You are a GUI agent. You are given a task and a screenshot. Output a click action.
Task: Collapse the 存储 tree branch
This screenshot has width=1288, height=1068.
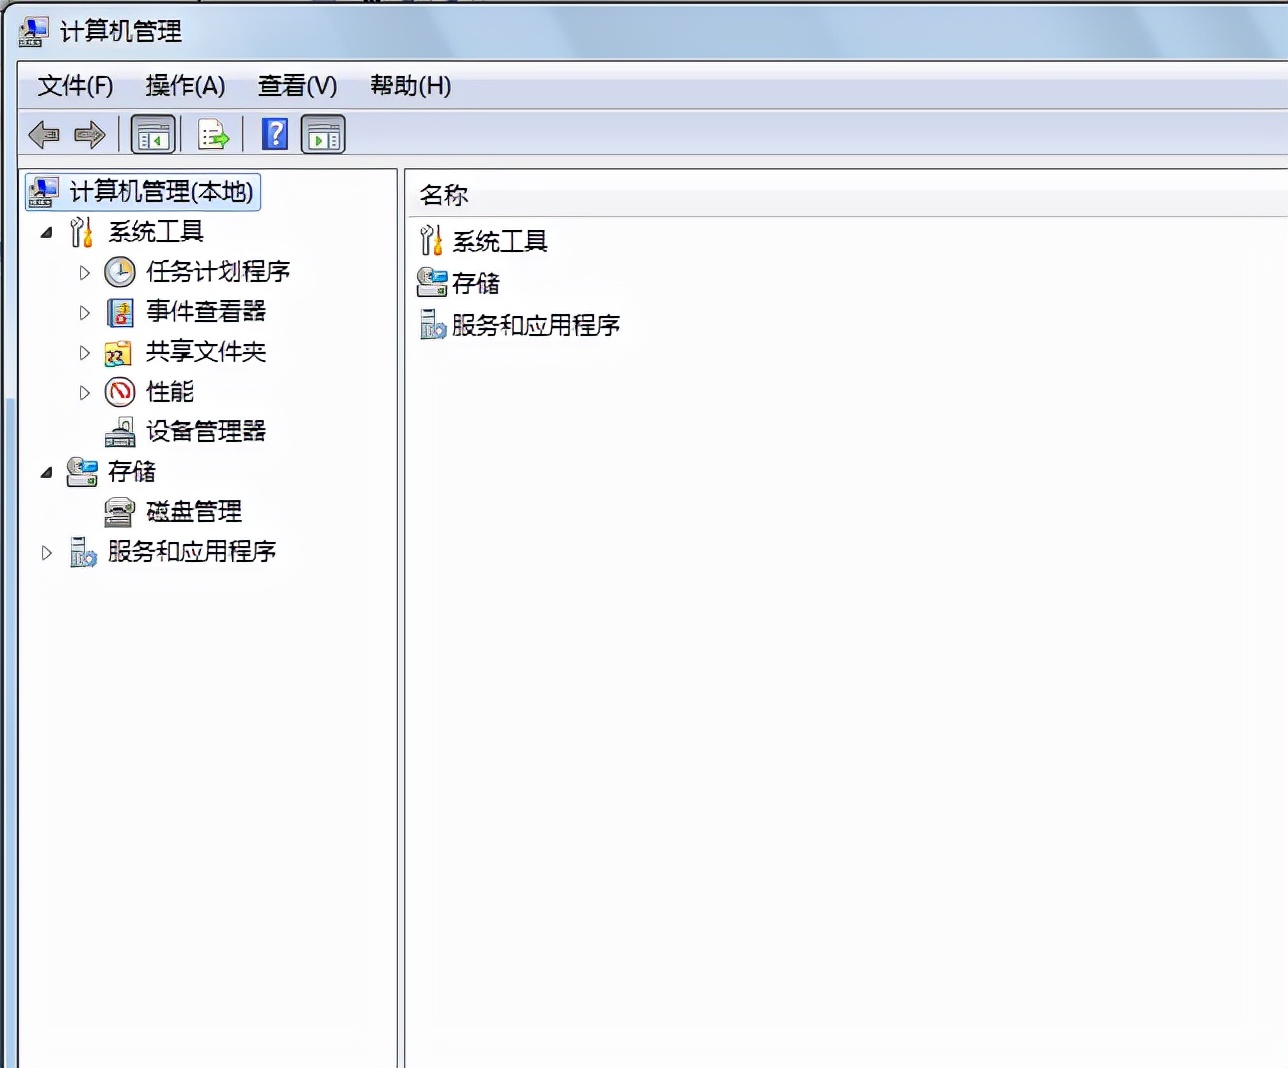pyautogui.click(x=46, y=471)
